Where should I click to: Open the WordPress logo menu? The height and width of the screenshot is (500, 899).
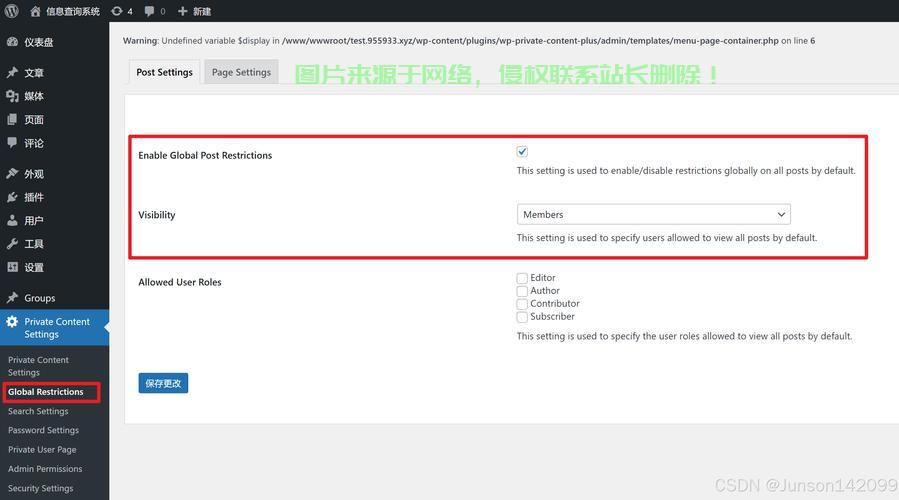(x=11, y=11)
